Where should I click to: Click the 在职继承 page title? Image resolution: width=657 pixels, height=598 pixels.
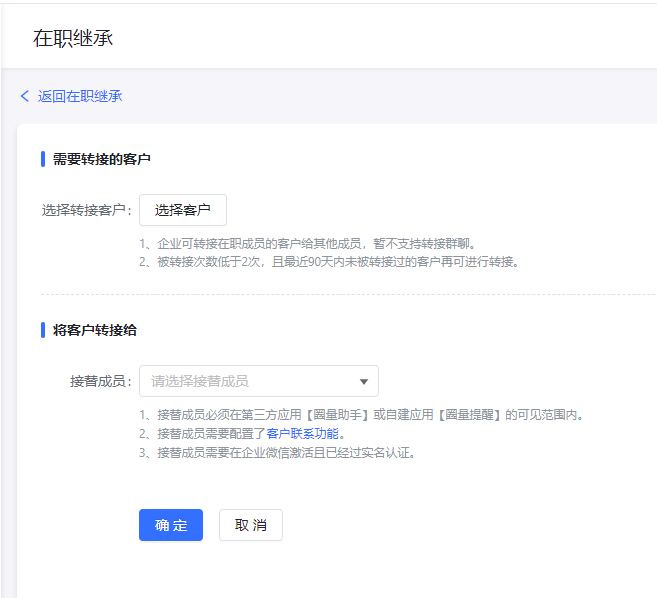point(73,39)
